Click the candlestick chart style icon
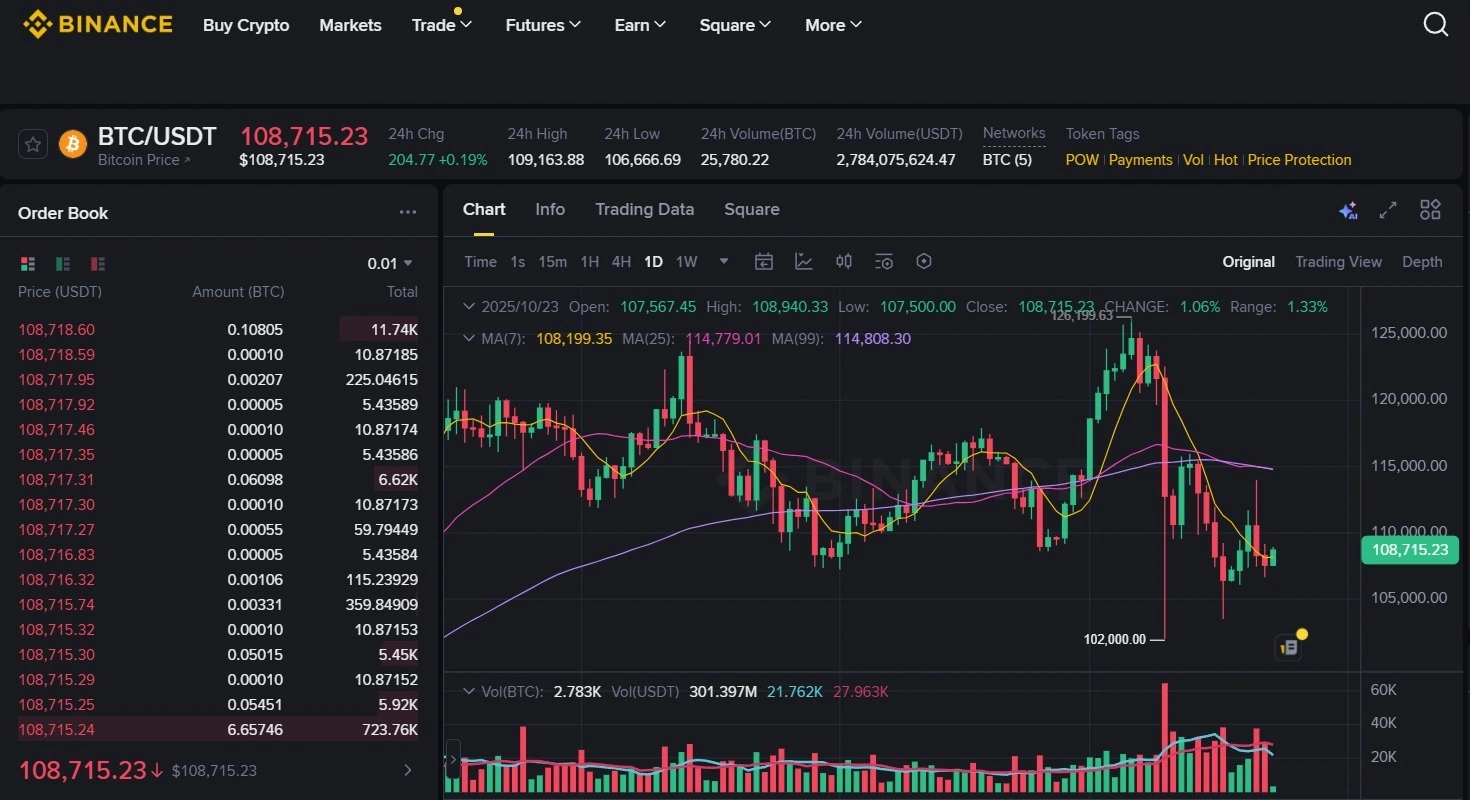Image resolution: width=1472 pixels, height=800 pixels. point(844,262)
